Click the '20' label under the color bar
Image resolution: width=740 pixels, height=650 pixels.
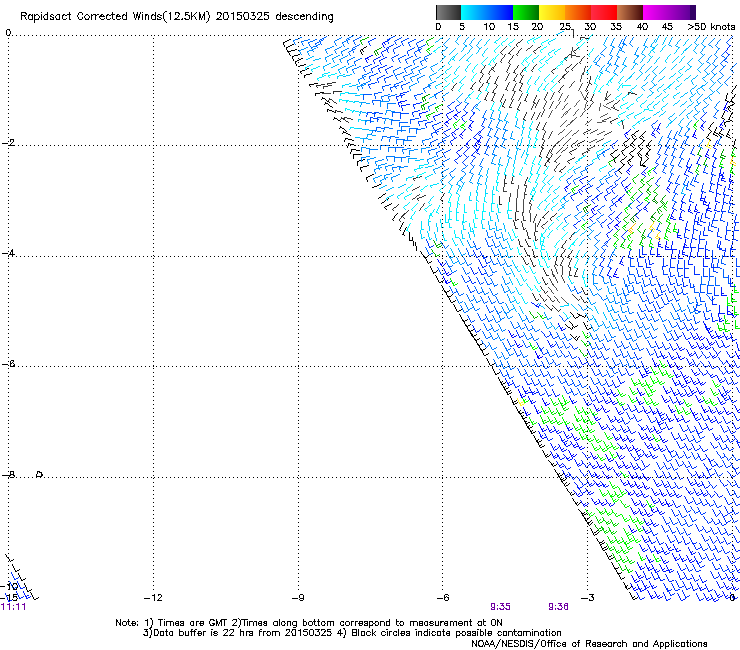pos(537,26)
